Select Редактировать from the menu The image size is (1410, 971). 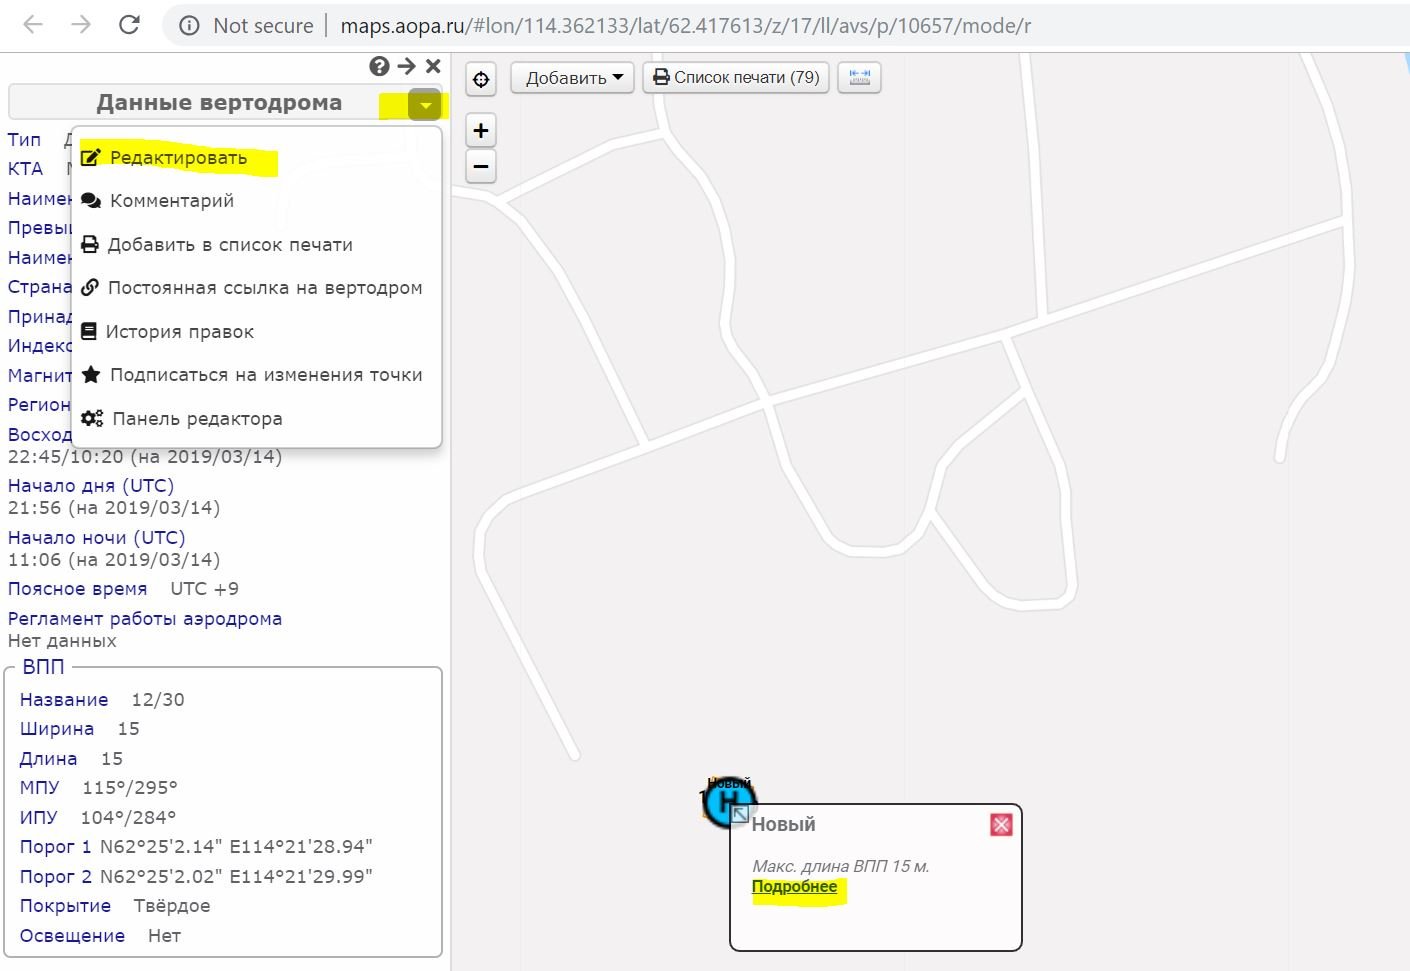[178, 158]
